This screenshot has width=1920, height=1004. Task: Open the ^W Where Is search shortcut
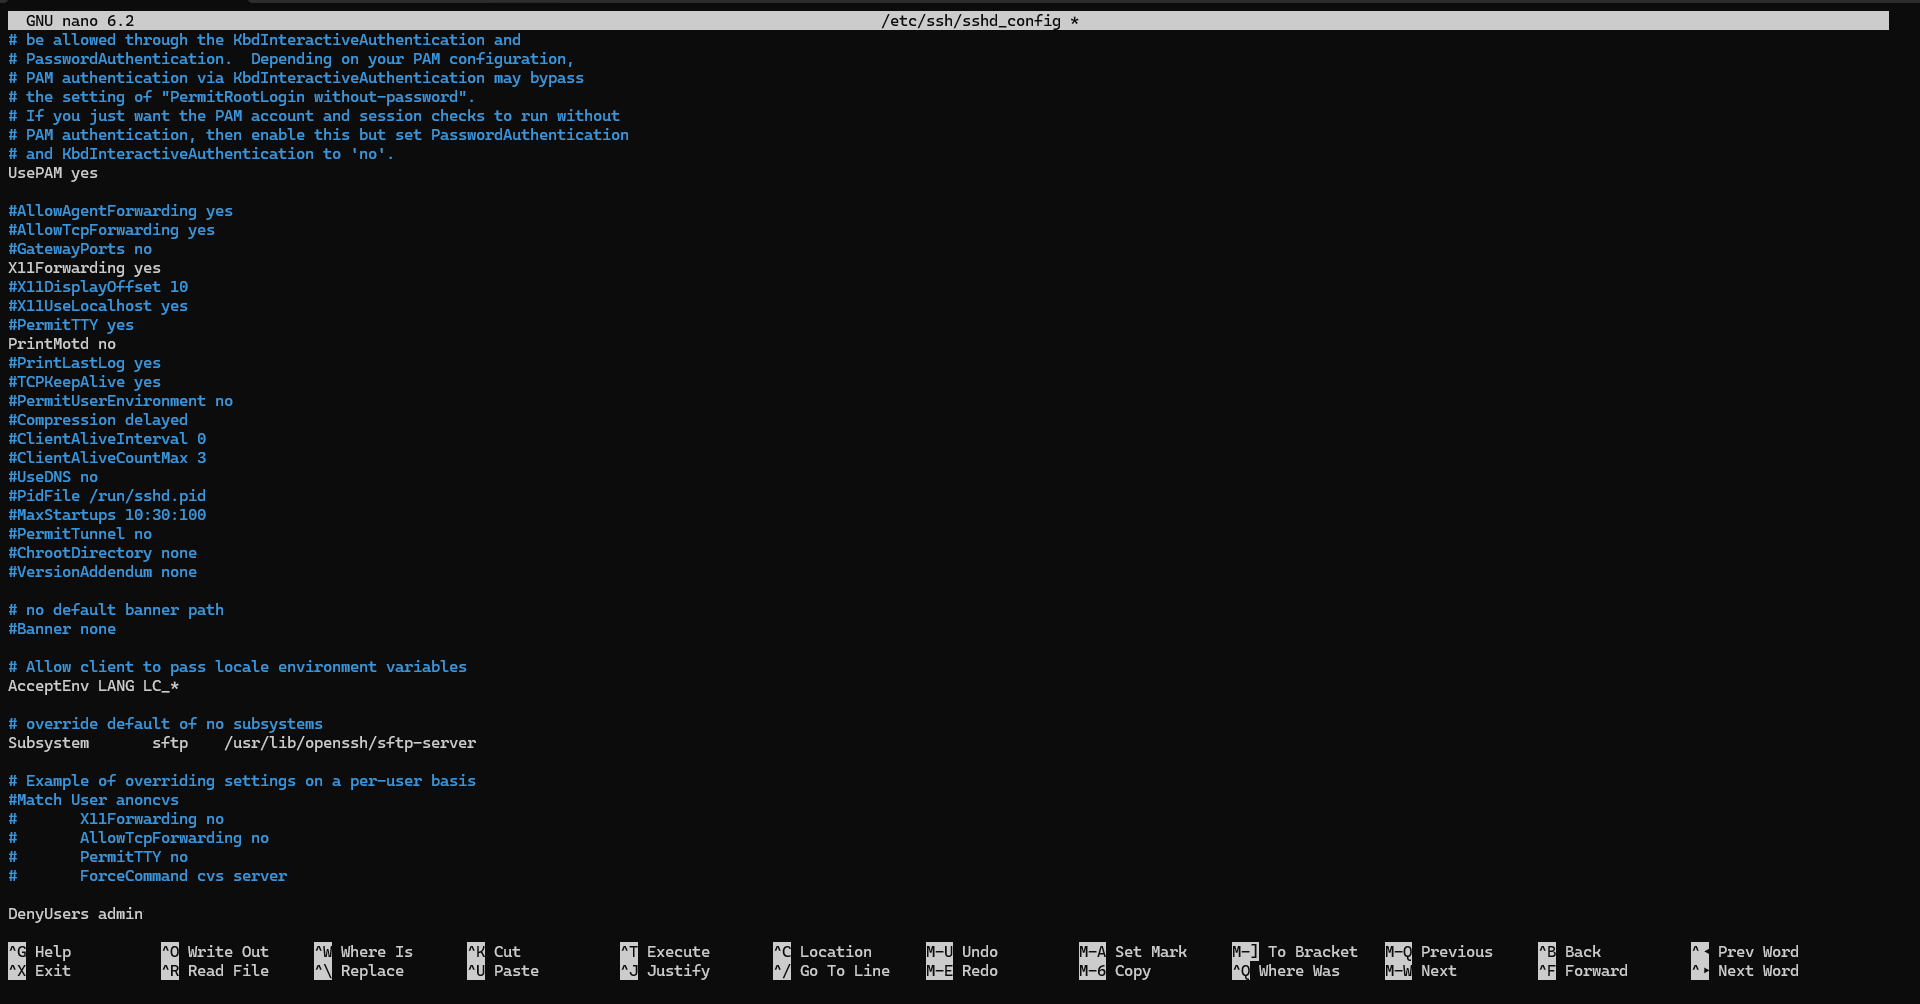(364, 952)
